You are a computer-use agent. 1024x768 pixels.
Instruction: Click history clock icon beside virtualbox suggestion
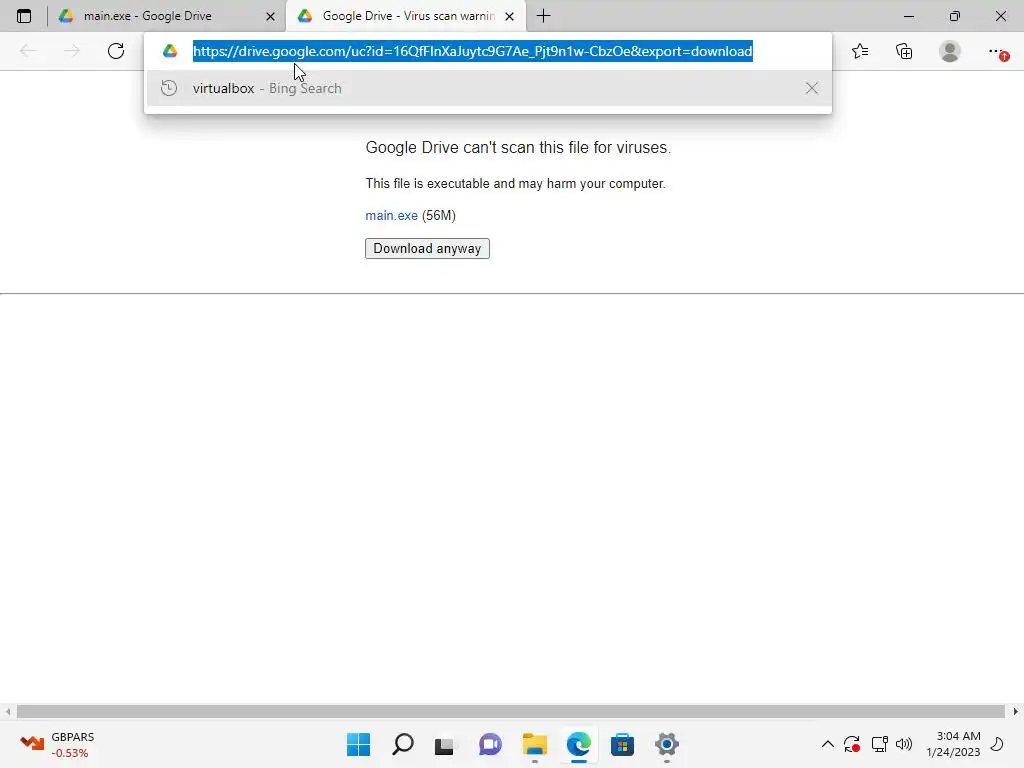pos(169,88)
